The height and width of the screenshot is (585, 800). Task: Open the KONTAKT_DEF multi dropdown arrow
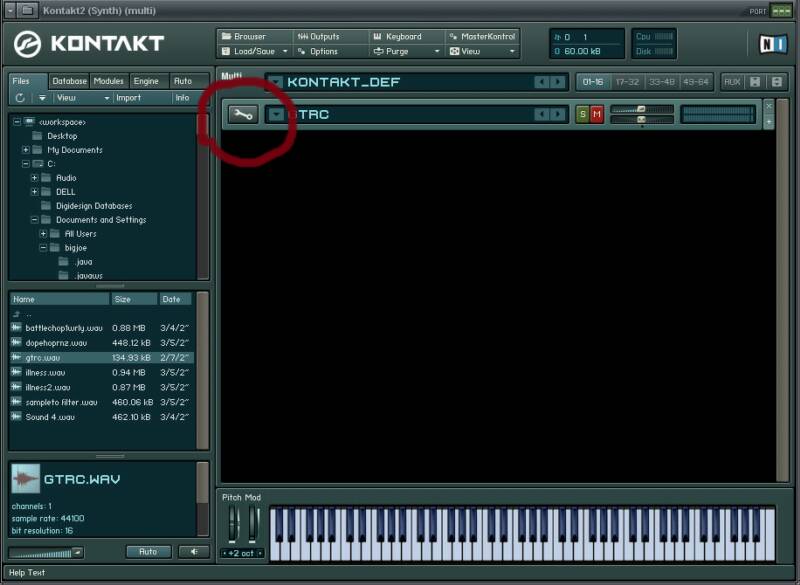coord(276,82)
